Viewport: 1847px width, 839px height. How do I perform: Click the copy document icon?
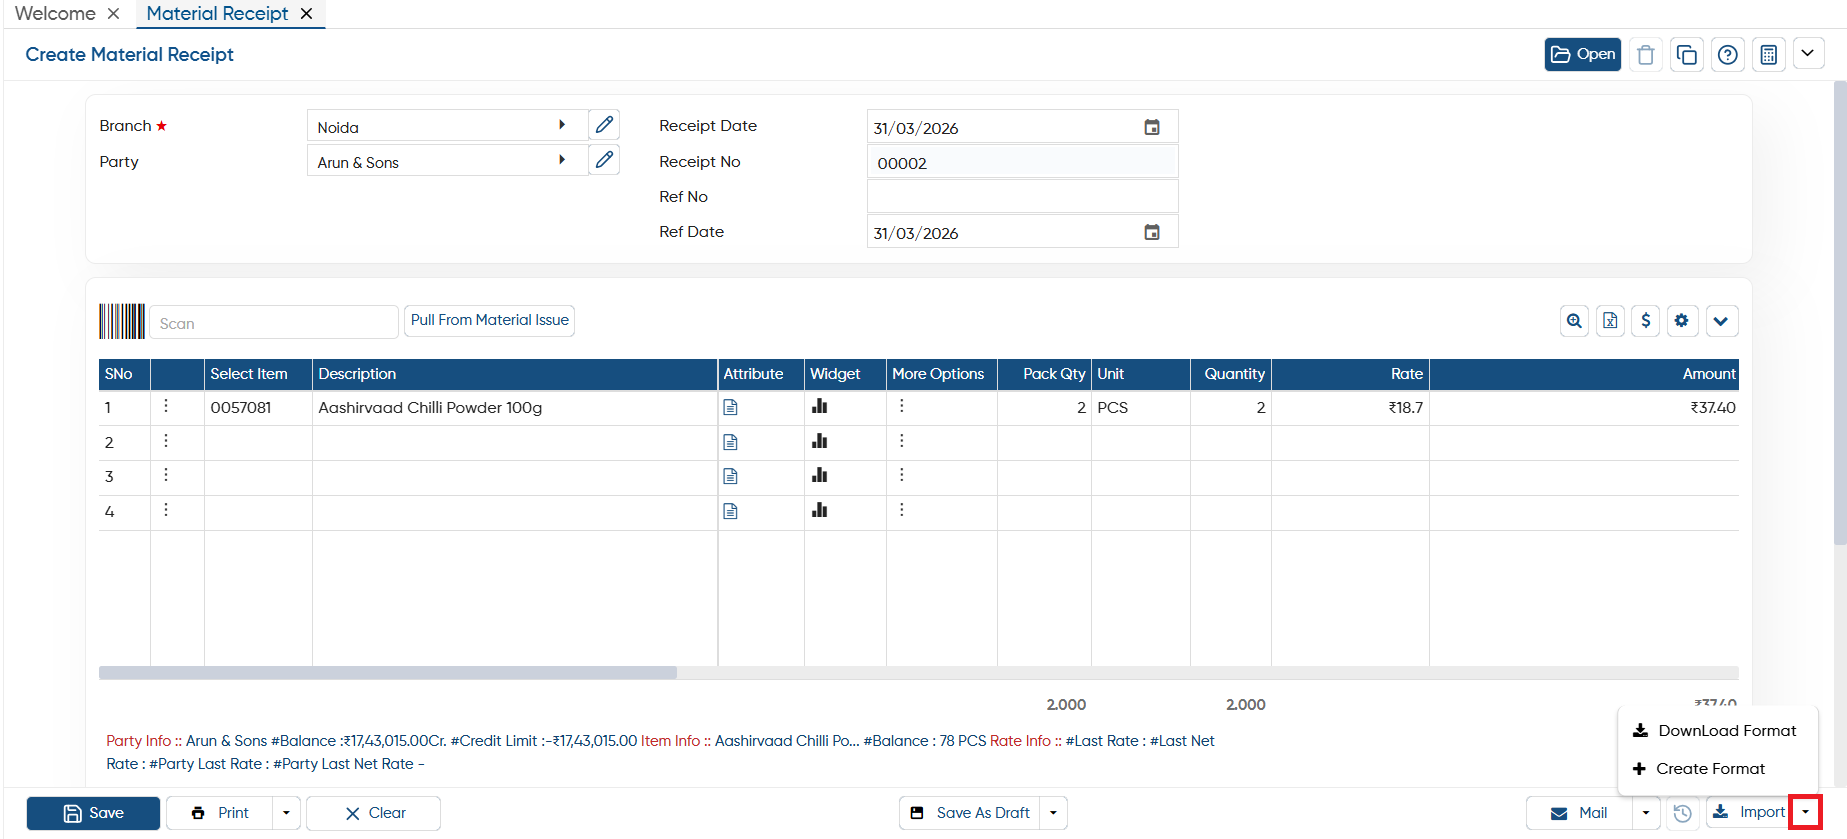coord(1686,55)
